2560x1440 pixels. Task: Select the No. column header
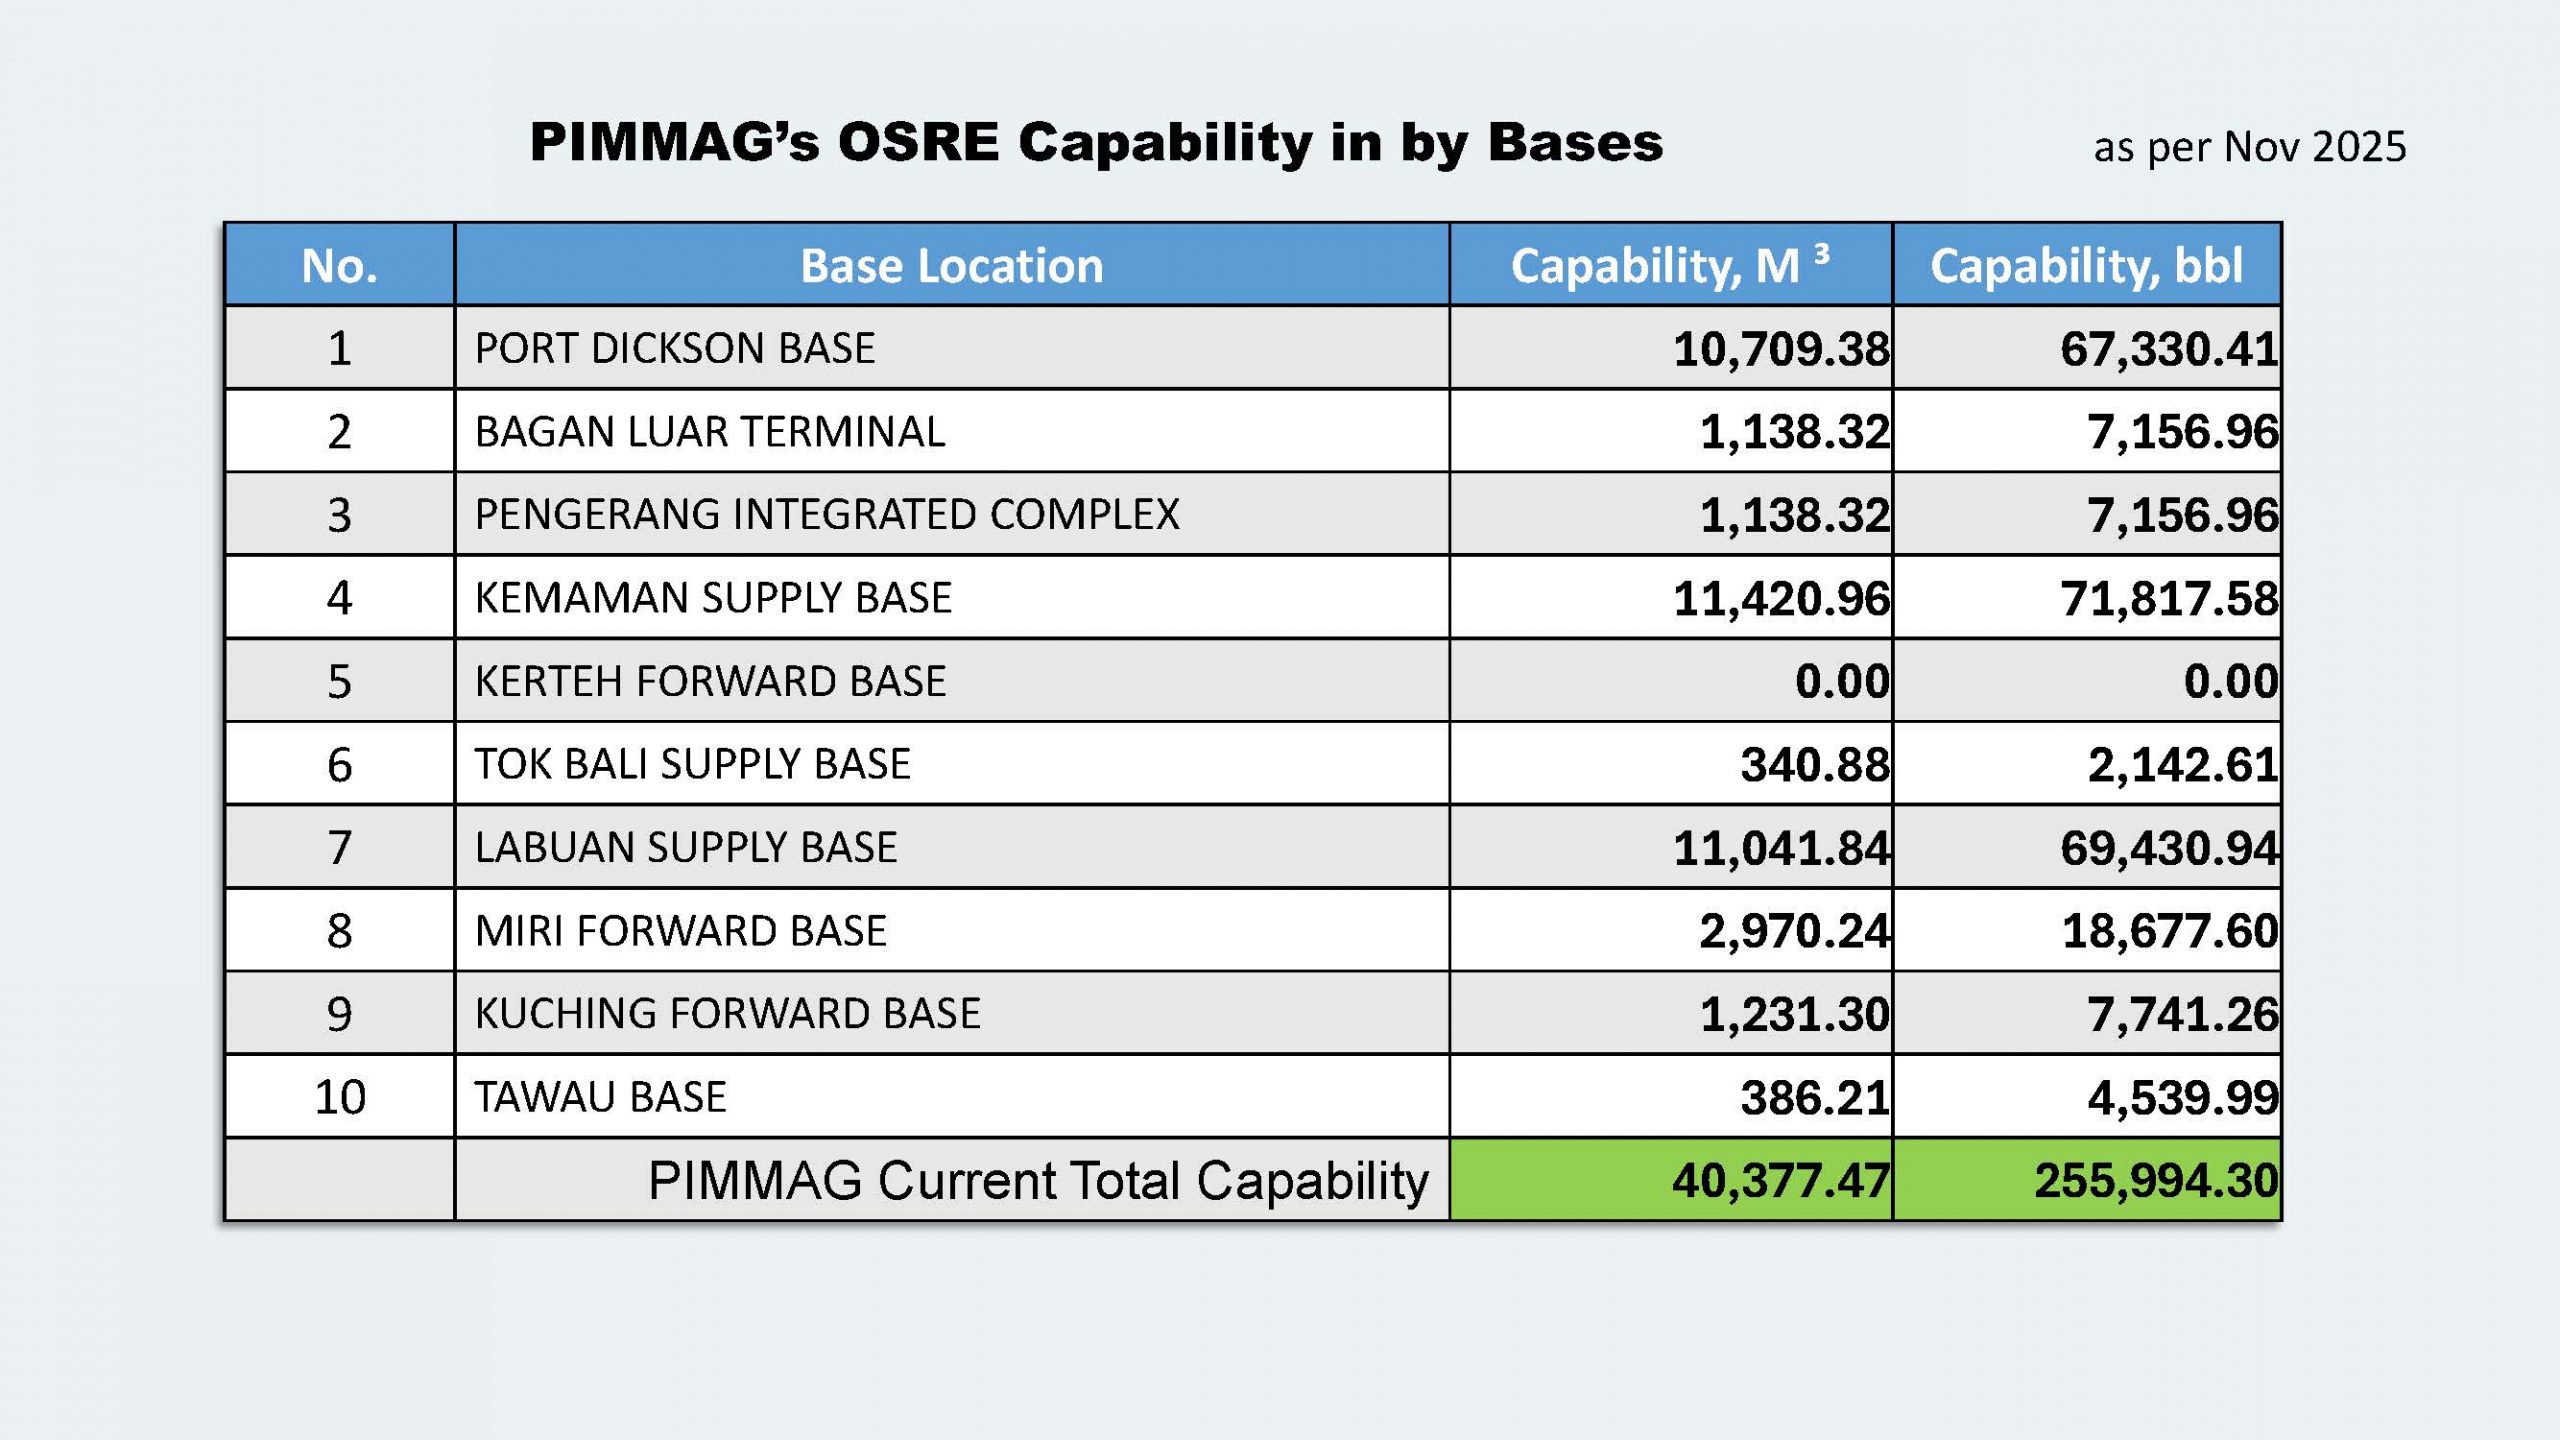click(339, 265)
